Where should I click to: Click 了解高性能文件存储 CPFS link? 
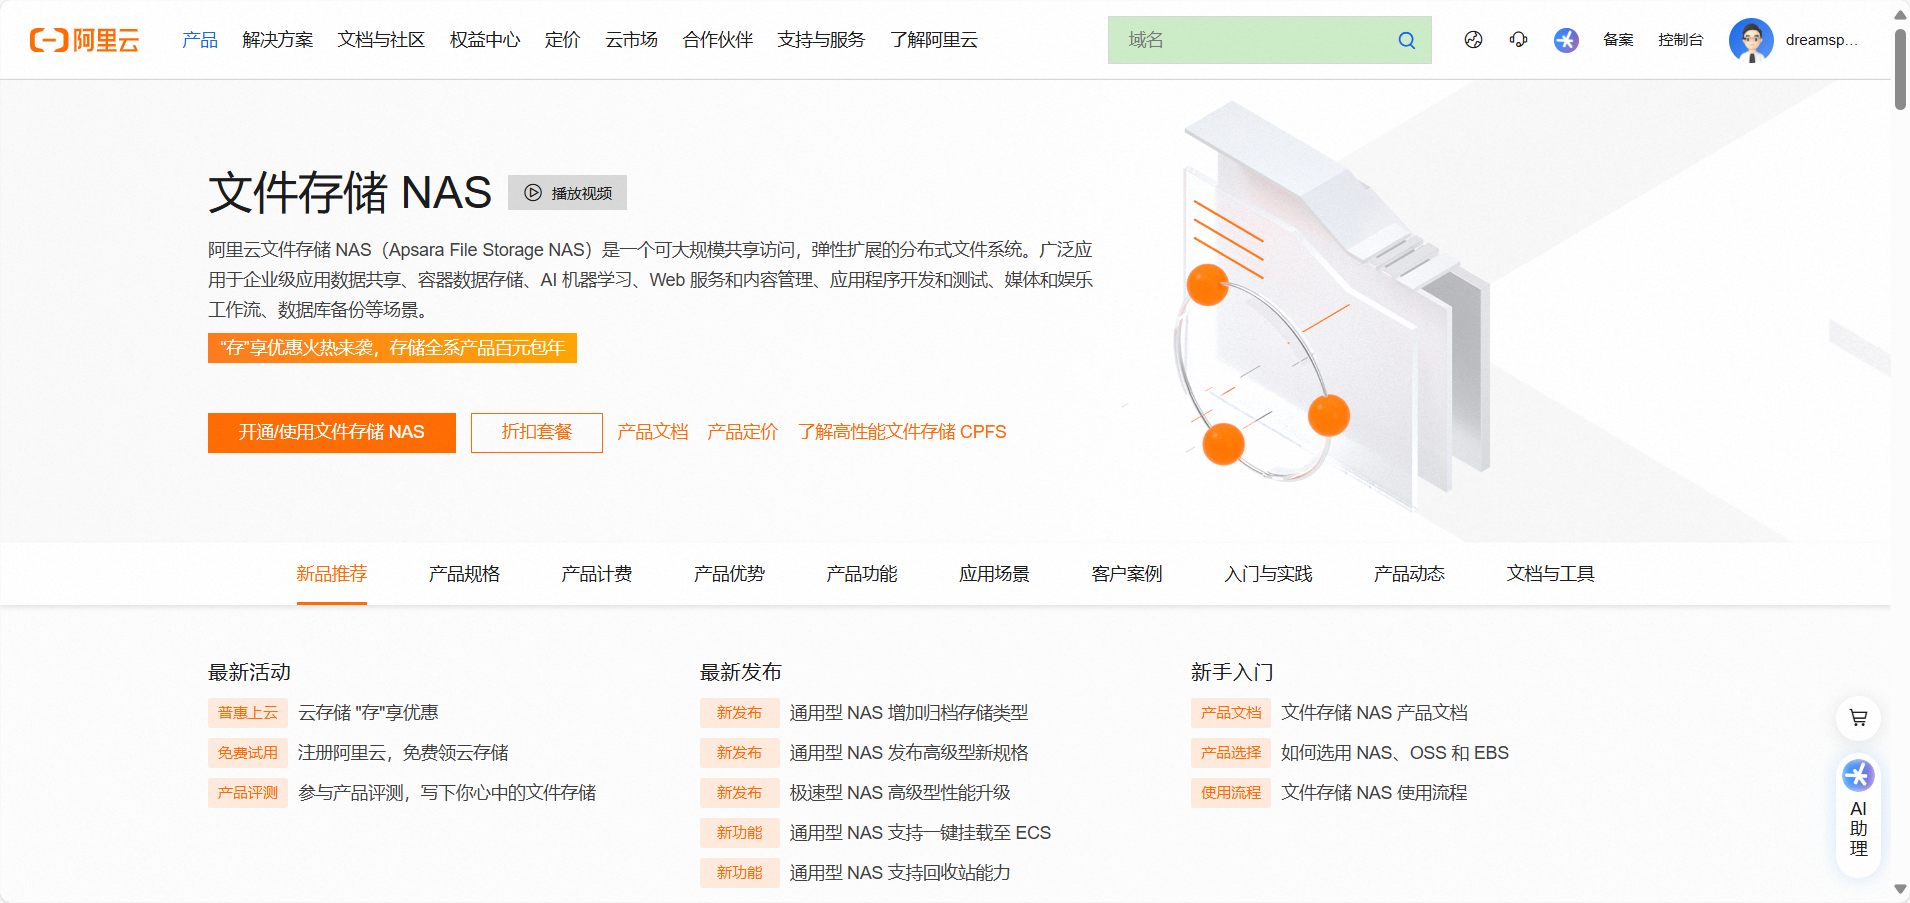coord(902,432)
